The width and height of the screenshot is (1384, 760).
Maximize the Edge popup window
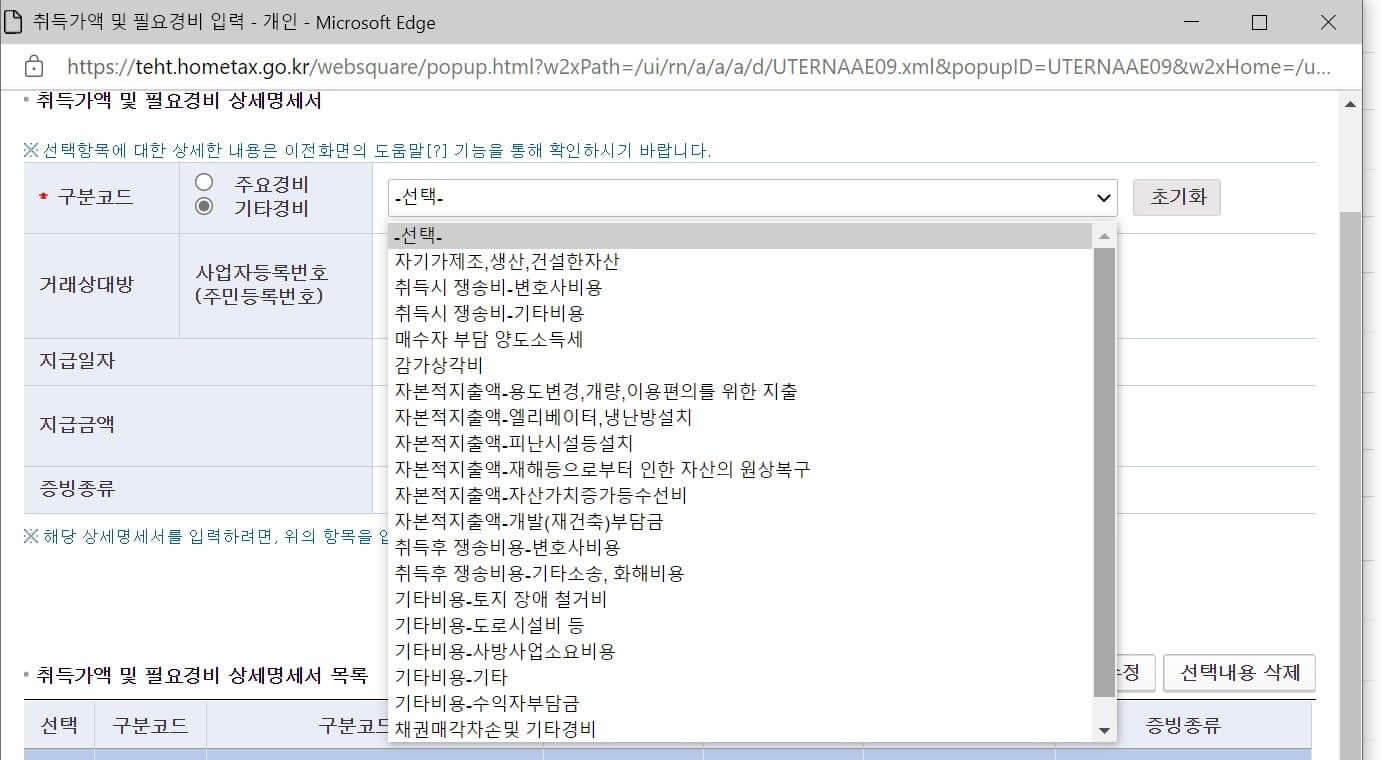1260,22
